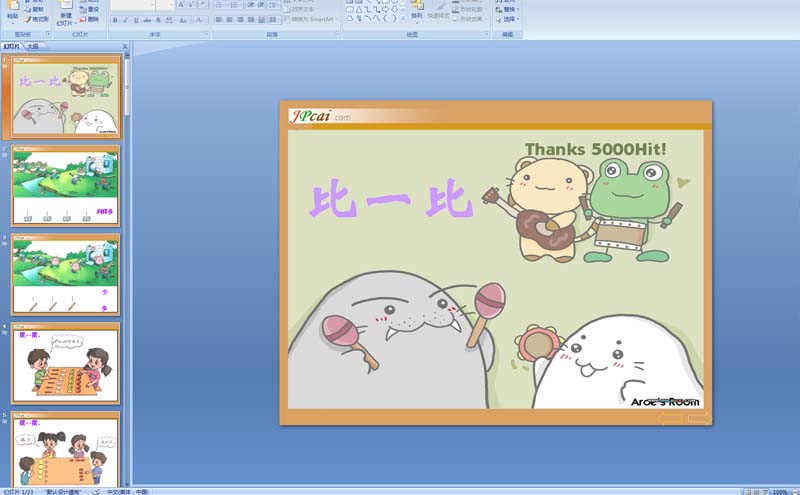Screen dimensions: 800x495
Task: Select slide 5 thumbnail with four children
Action: coord(65,449)
